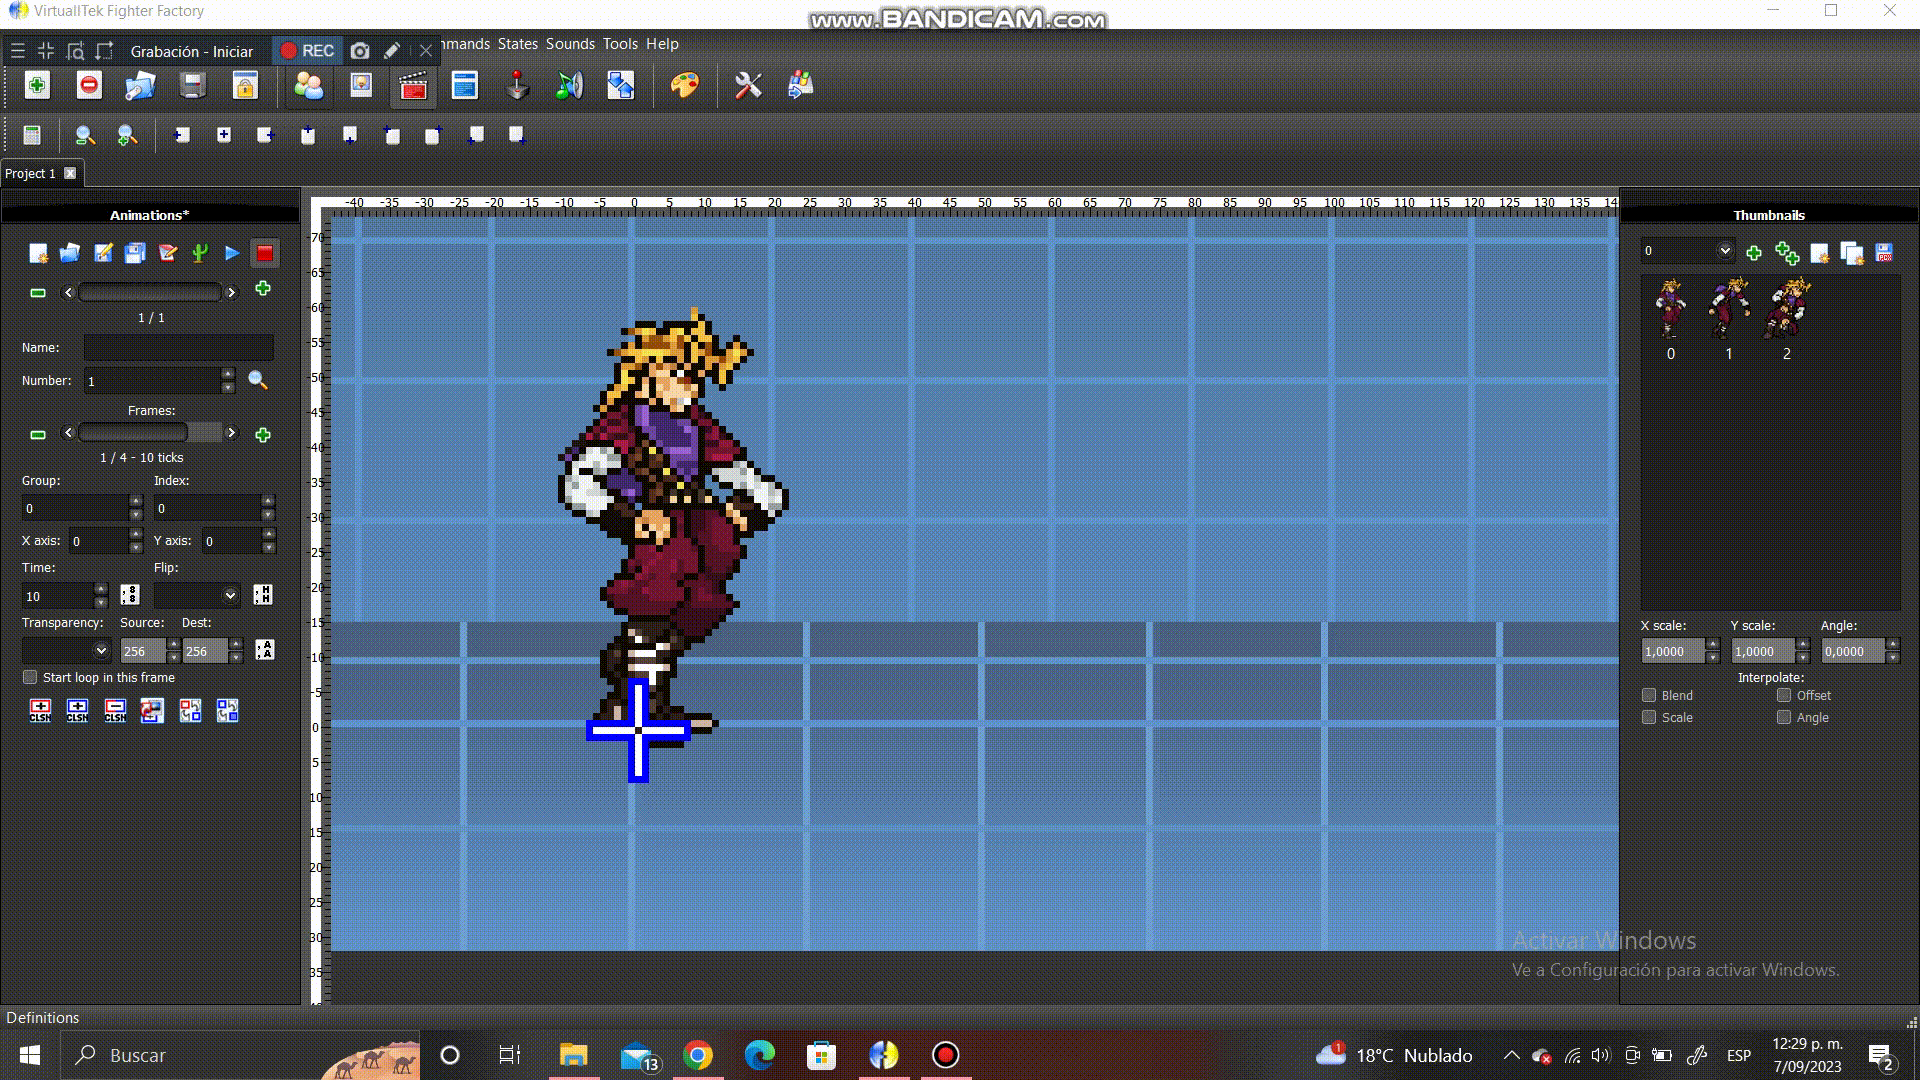The image size is (1920, 1080).
Task: Click the Zoom in magnifier icon
Action: (x=127, y=135)
